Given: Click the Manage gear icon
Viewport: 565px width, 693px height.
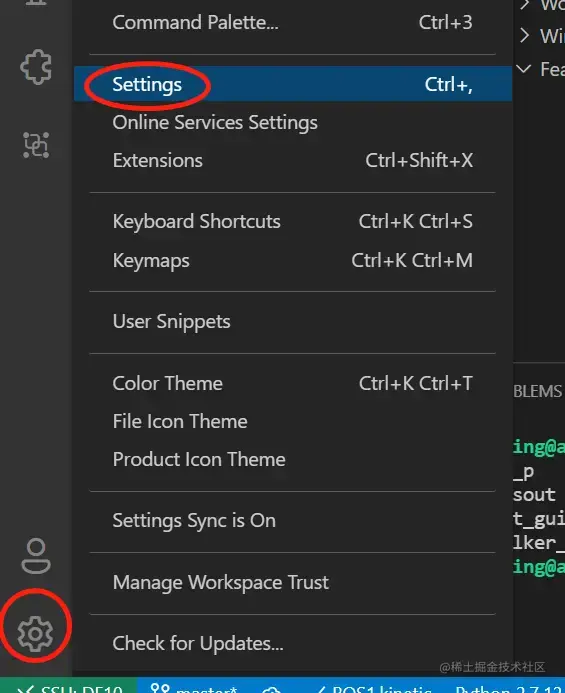Looking at the screenshot, I should pyautogui.click(x=35, y=634).
